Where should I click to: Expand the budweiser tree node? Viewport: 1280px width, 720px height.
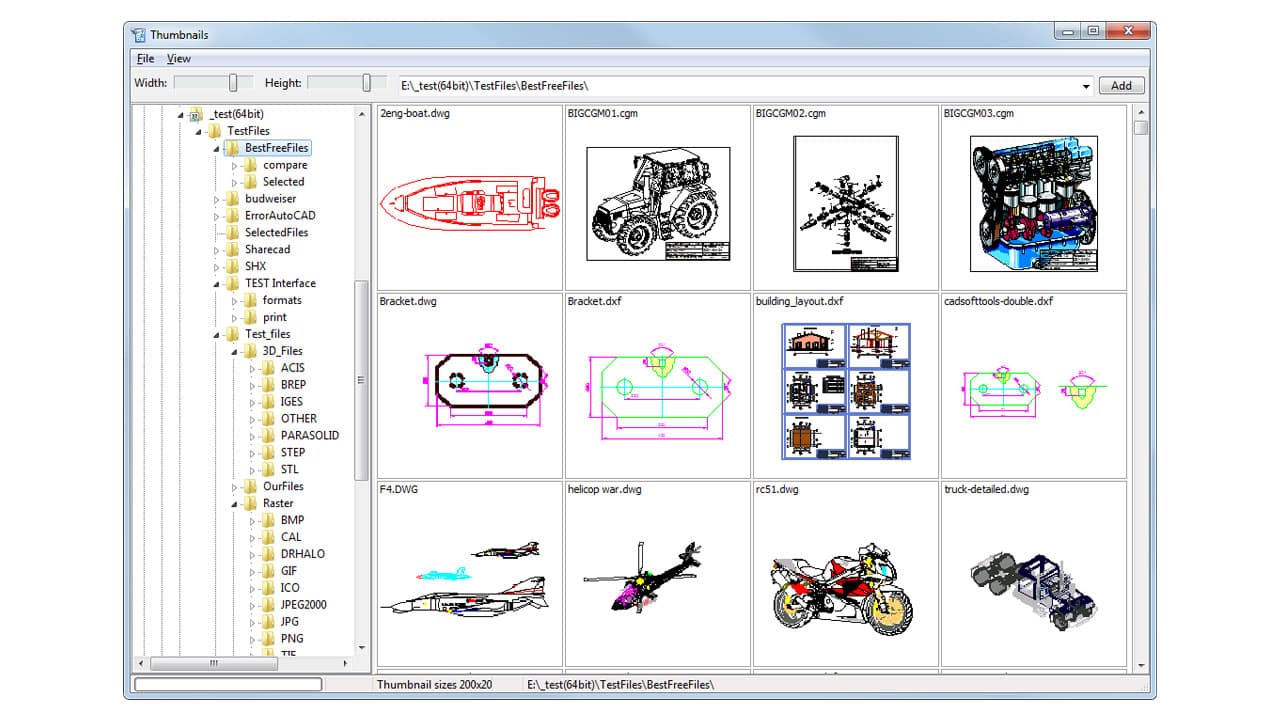click(214, 198)
